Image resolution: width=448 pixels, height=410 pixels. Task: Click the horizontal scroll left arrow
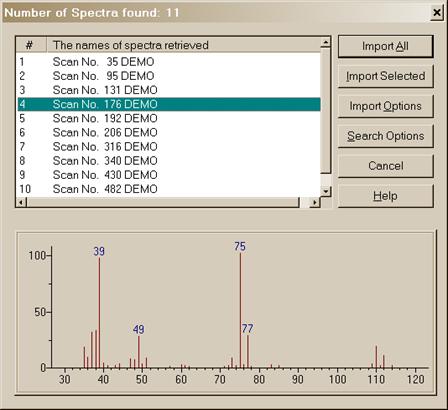21,202
